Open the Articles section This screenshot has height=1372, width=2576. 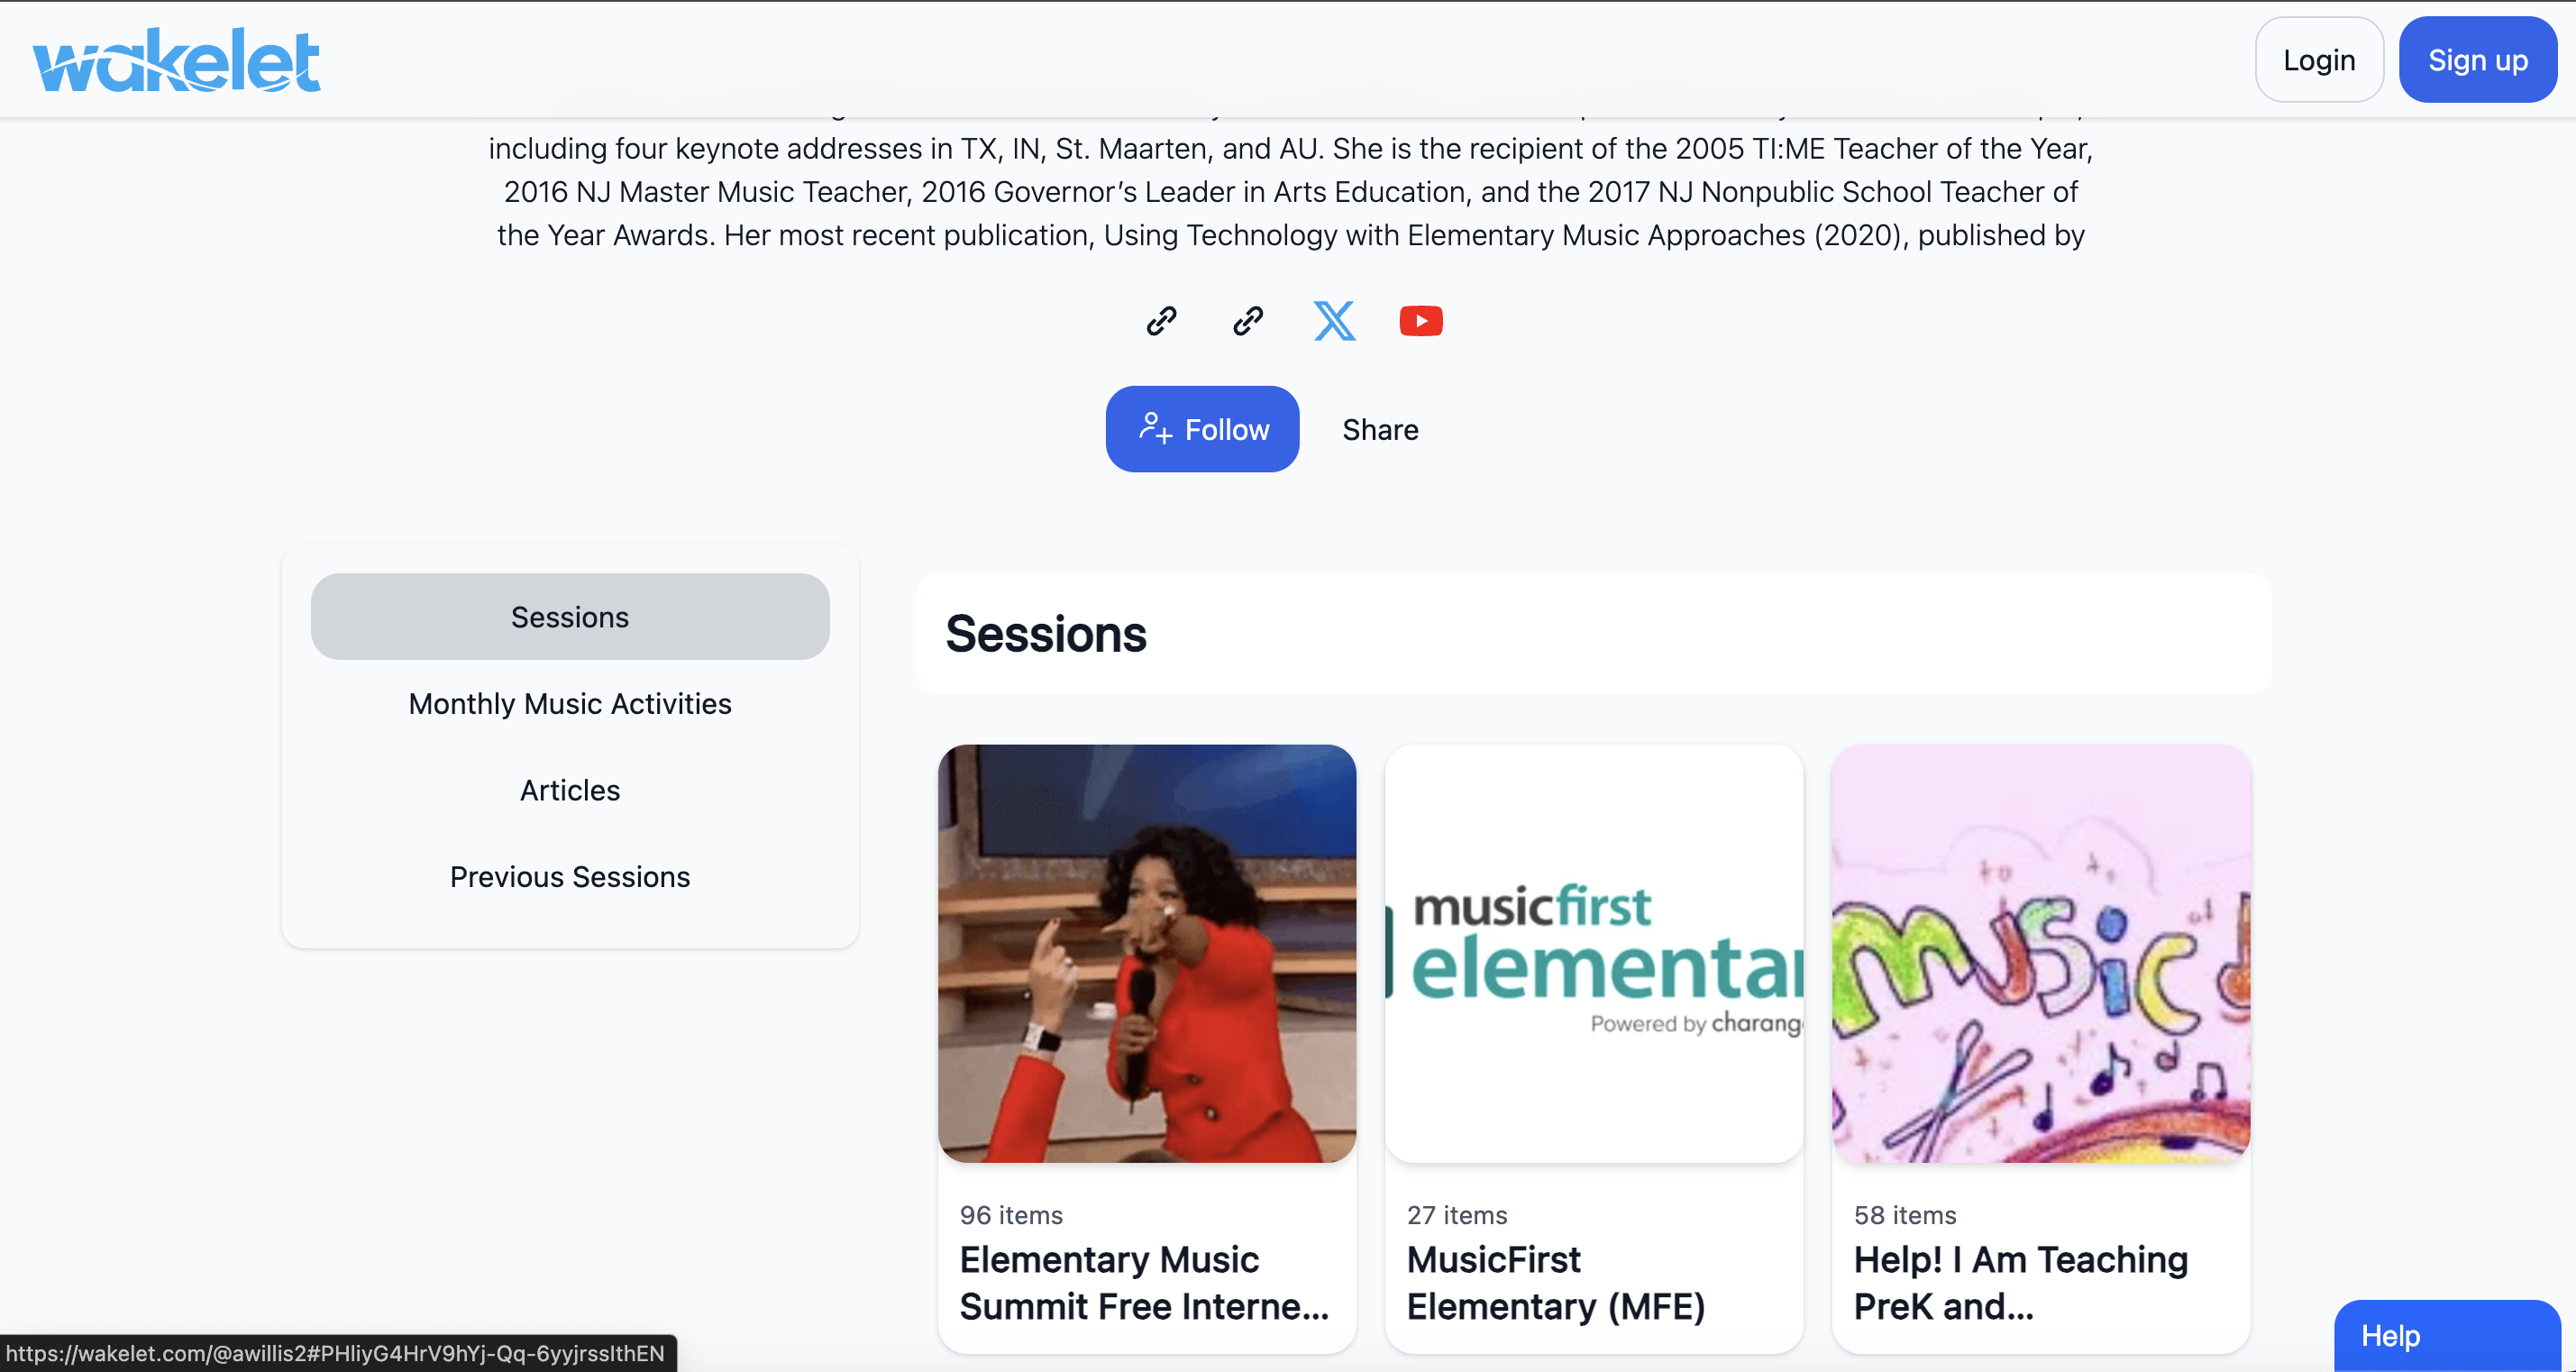[570, 790]
